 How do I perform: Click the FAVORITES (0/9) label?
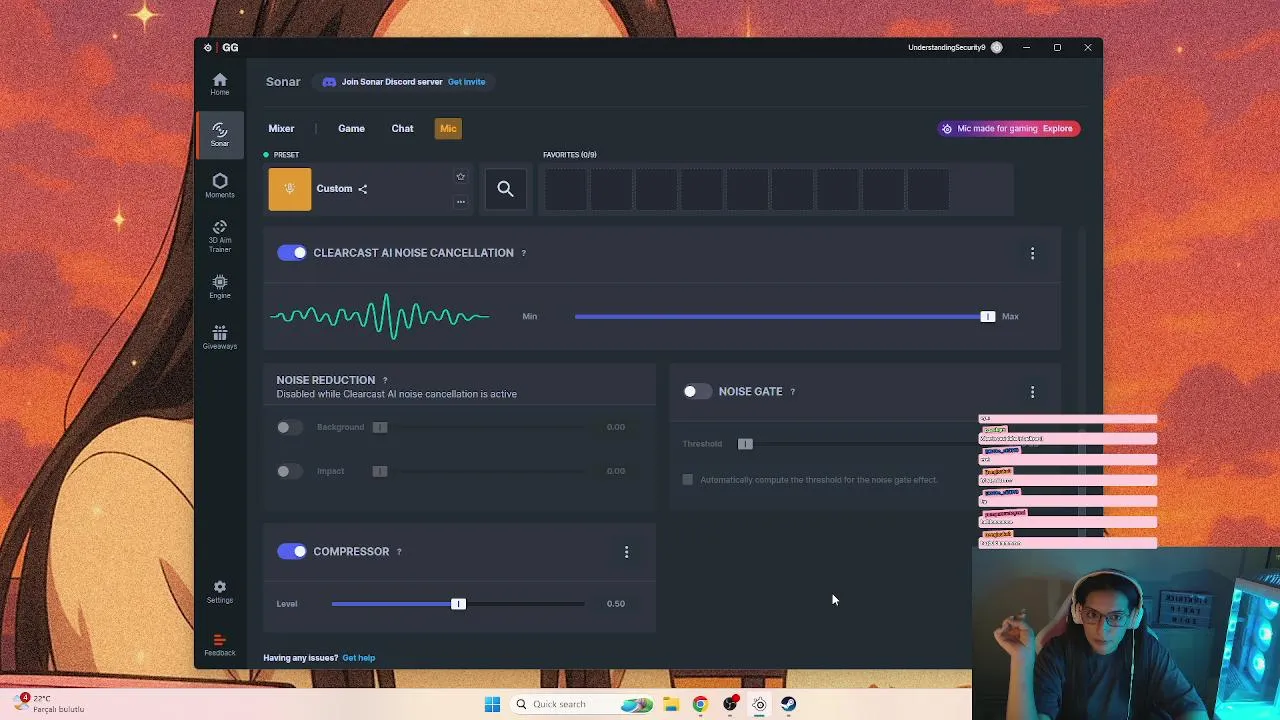pyautogui.click(x=569, y=155)
